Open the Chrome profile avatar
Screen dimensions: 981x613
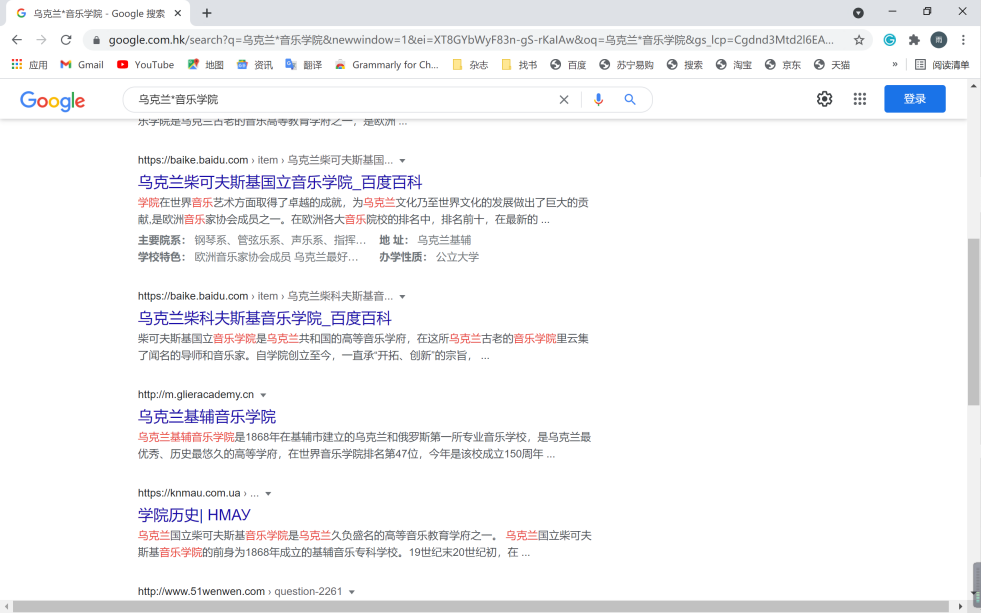tap(938, 39)
